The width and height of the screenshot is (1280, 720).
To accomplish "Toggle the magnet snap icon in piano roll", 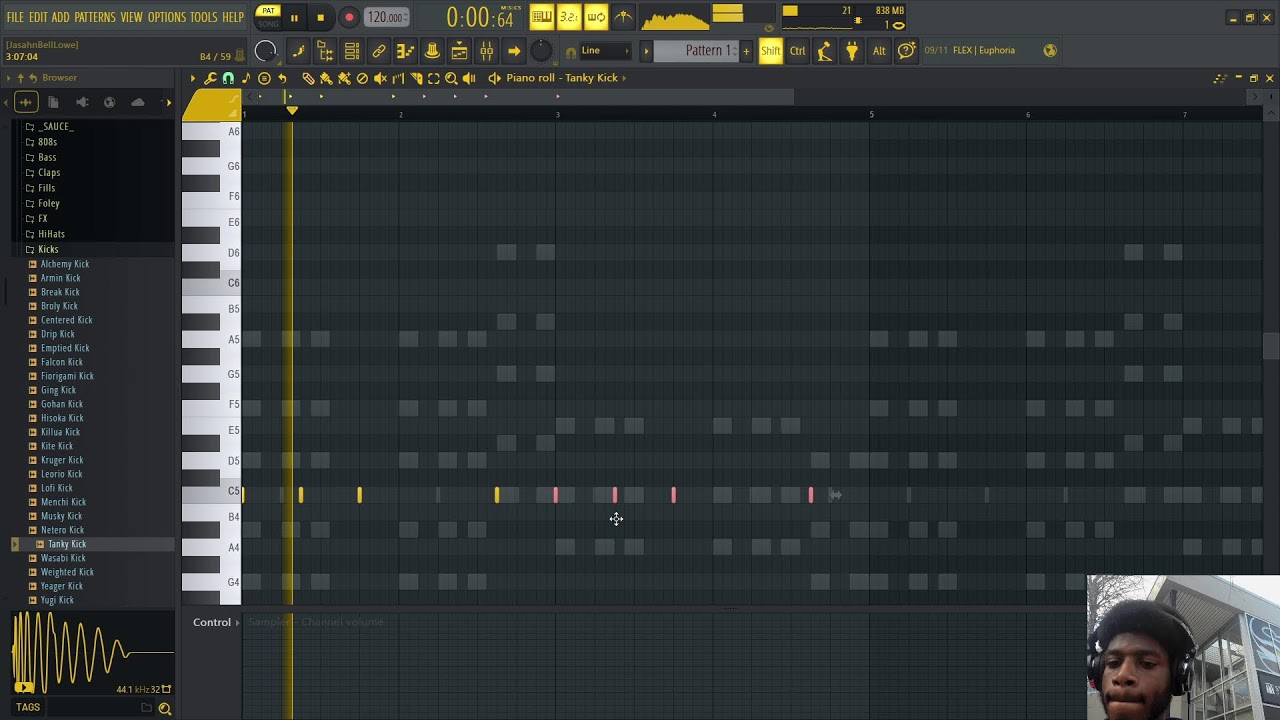I will click(228, 78).
